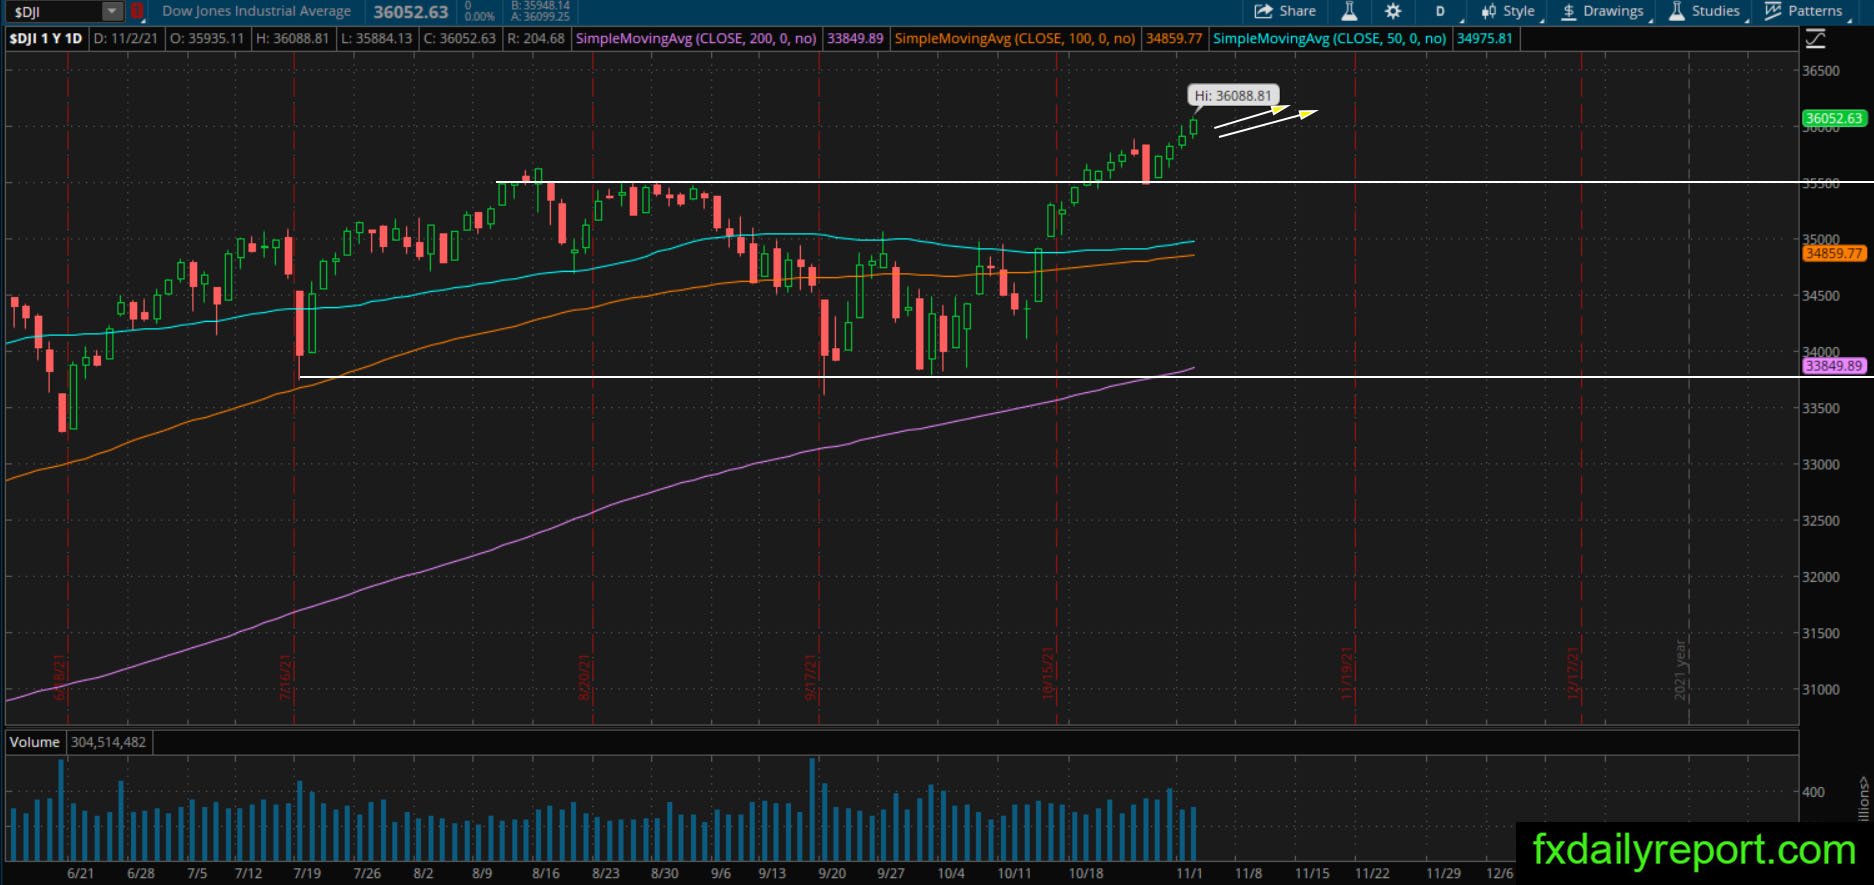The height and width of the screenshot is (885, 1874).
Task: Open the Studies menu
Action: (1706, 11)
